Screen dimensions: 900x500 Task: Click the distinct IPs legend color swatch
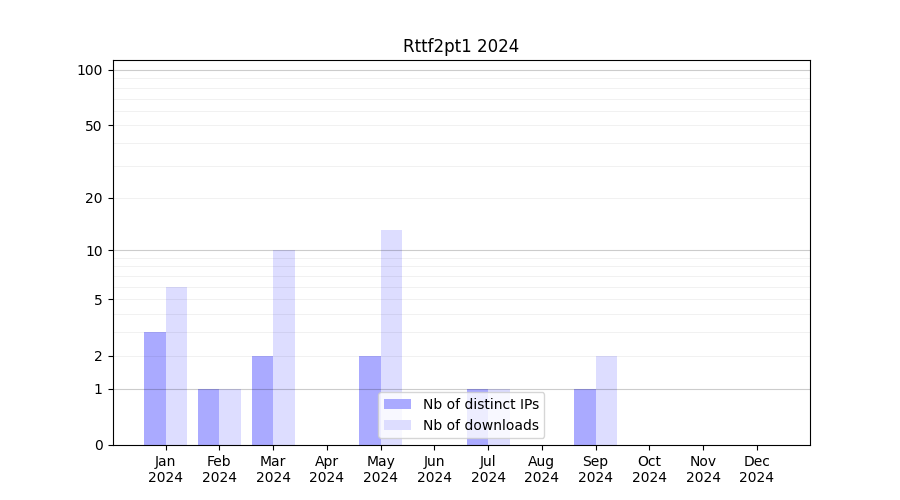397,404
